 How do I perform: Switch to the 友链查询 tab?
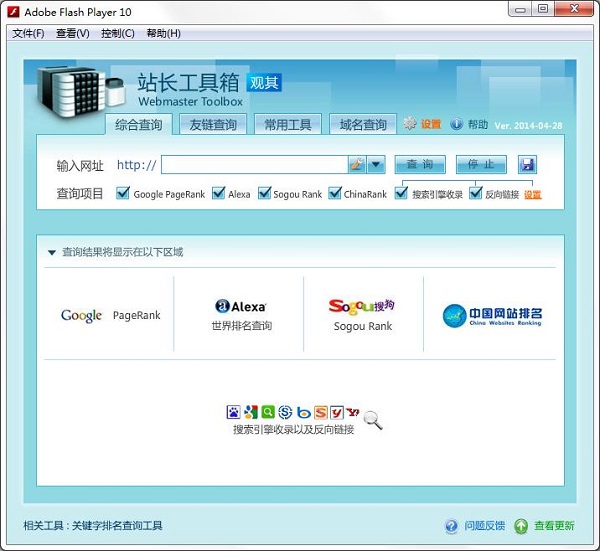[x=213, y=124]
